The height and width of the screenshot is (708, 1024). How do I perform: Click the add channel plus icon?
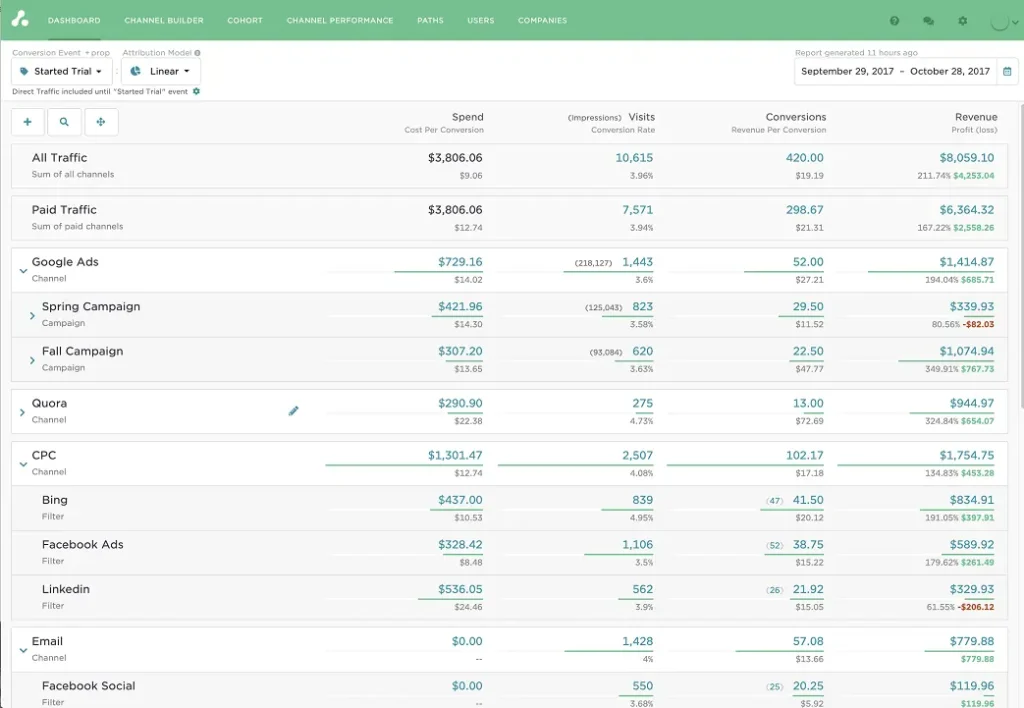(28, 121)
